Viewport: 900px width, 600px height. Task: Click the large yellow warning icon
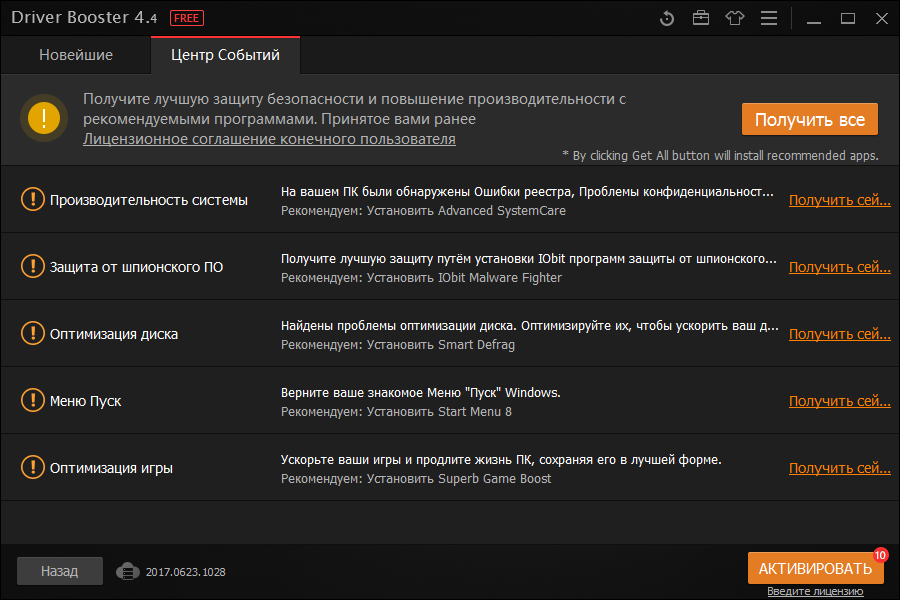[44, 118]
